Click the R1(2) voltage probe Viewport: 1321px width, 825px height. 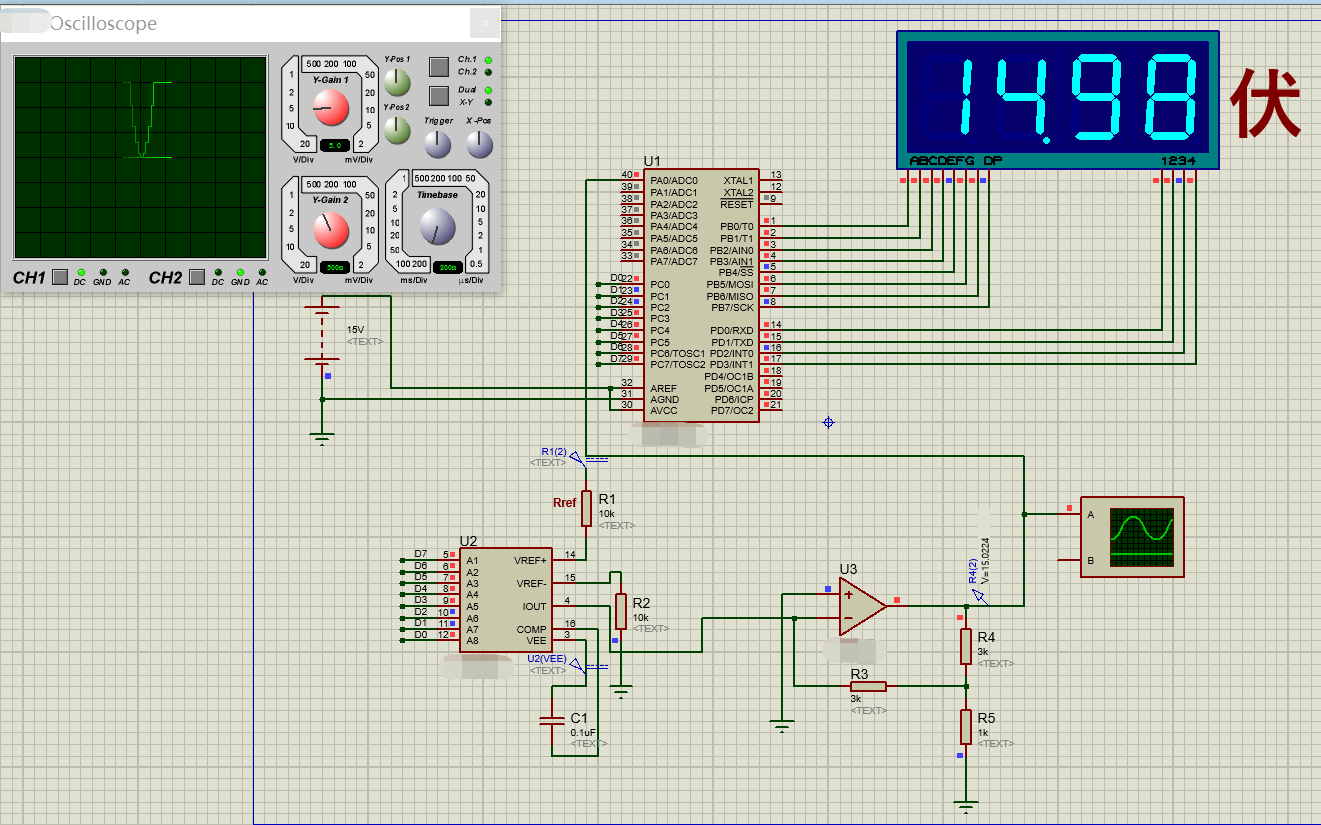click(574, 456)
